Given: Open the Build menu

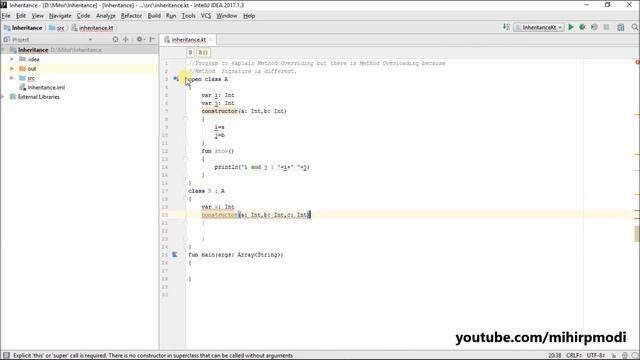Looking at the screenshot, I should (154, 16).
